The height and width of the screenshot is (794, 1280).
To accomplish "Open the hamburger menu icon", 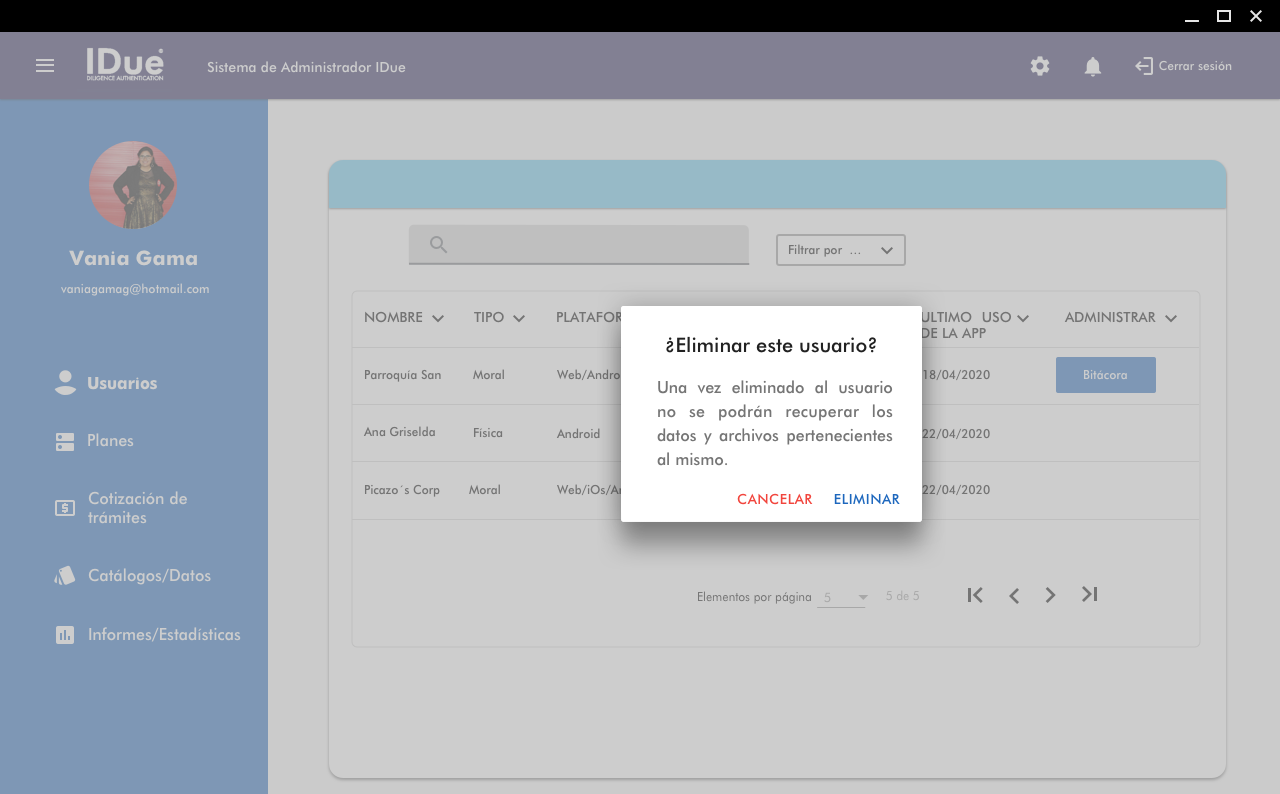I will tap(45, 66).
